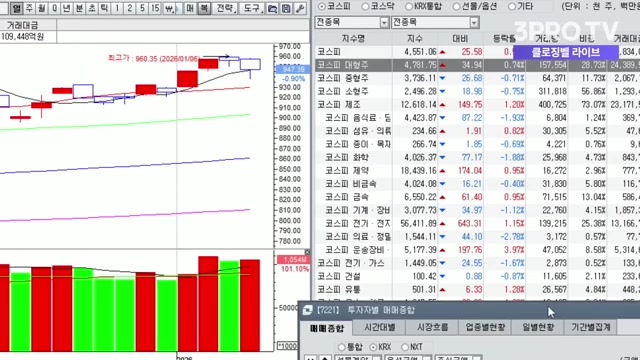Toggle the 복 button in chart toolbar
Screen dimensions: 640x360
click(x=204, y=8)
